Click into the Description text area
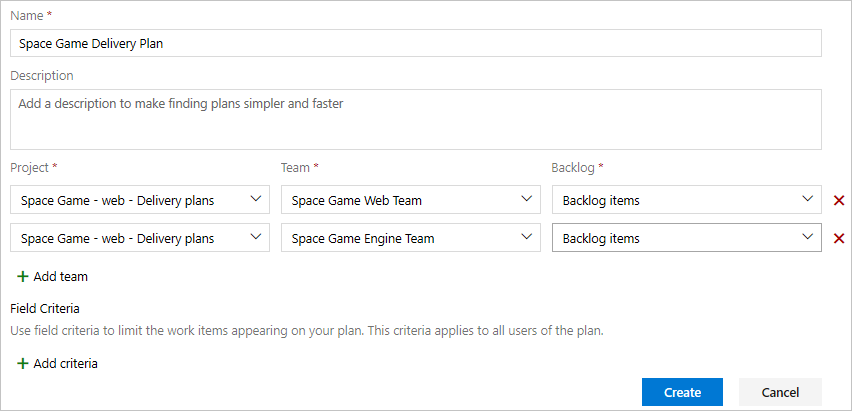The width and height of the screenshot is (852, 411). click(415, 119)
